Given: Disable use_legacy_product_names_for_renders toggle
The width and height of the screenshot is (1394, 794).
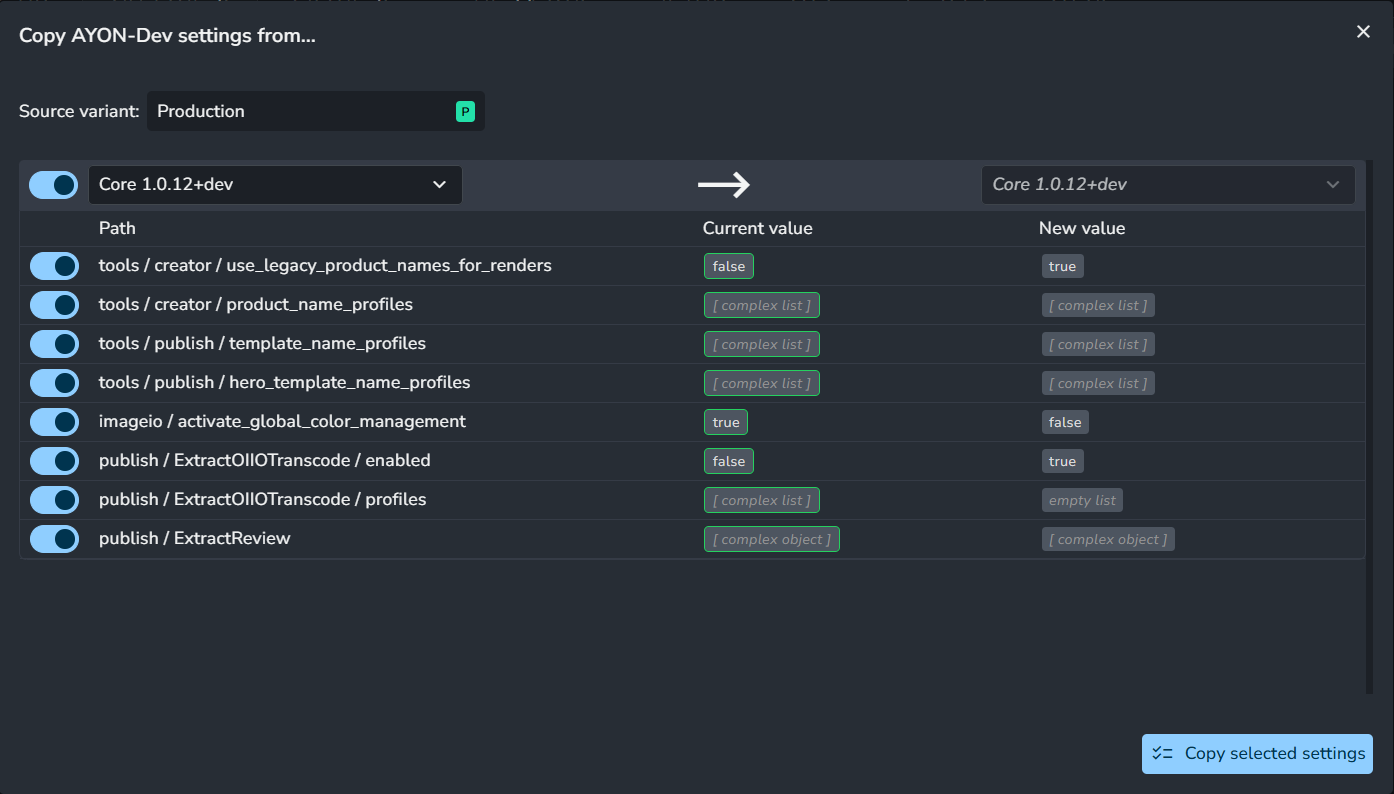Looking at the screenshot, I should point(54,266).
